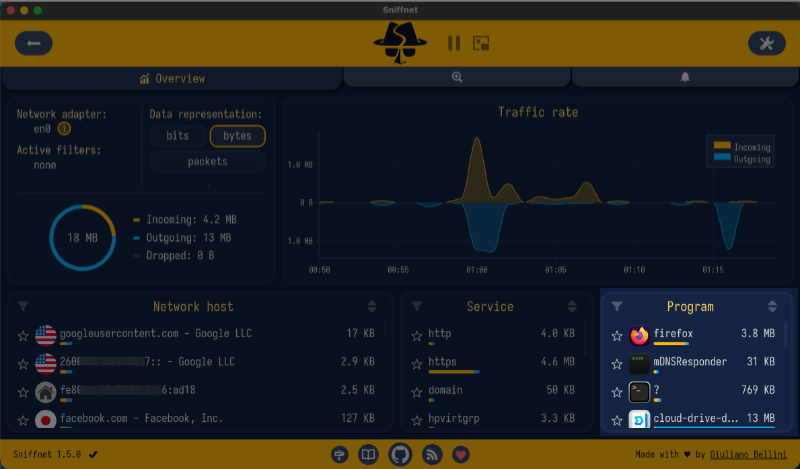Open the Notifications bell tab
The width and height of the screenshot is (800, 469).
[685, 77]
